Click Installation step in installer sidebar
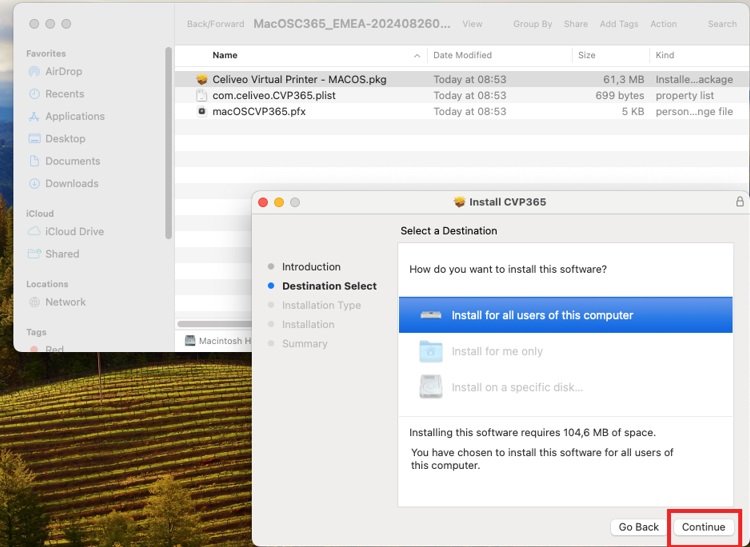Image resolution: width=750 pixels, height=547 pixels. pyautogui.click(x=308, y=324)
